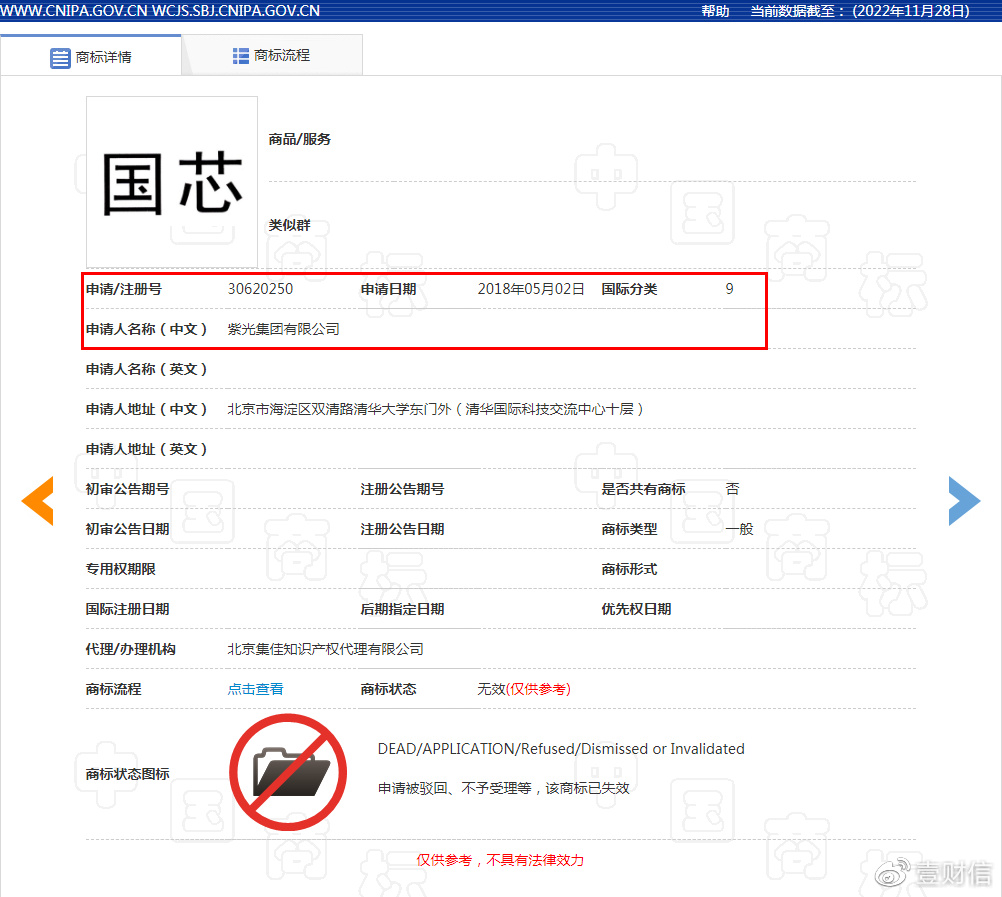This screenshot has width=1002, height=897.
Task: Click the red 仅供参考，不具有法律效力 notice
Action: pyautogui.click(x=500, y=860)
